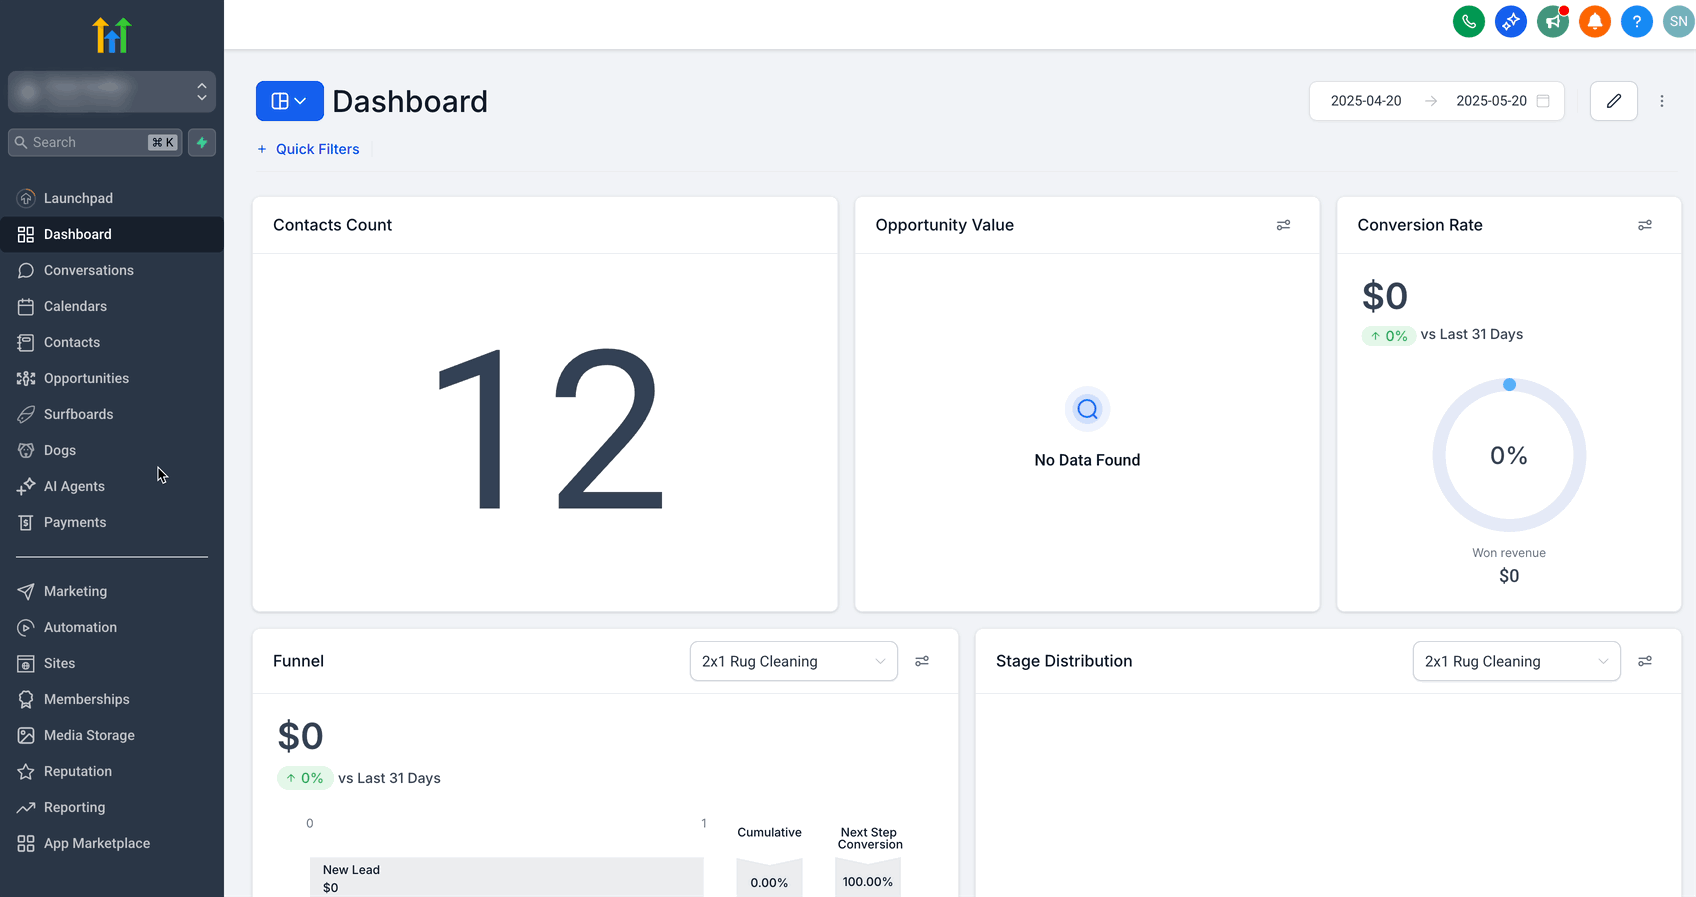The height and width of the screenshot is (897, 1696).
Task: Add Quick Filters to dashboard
Action: tap(308, 149)
